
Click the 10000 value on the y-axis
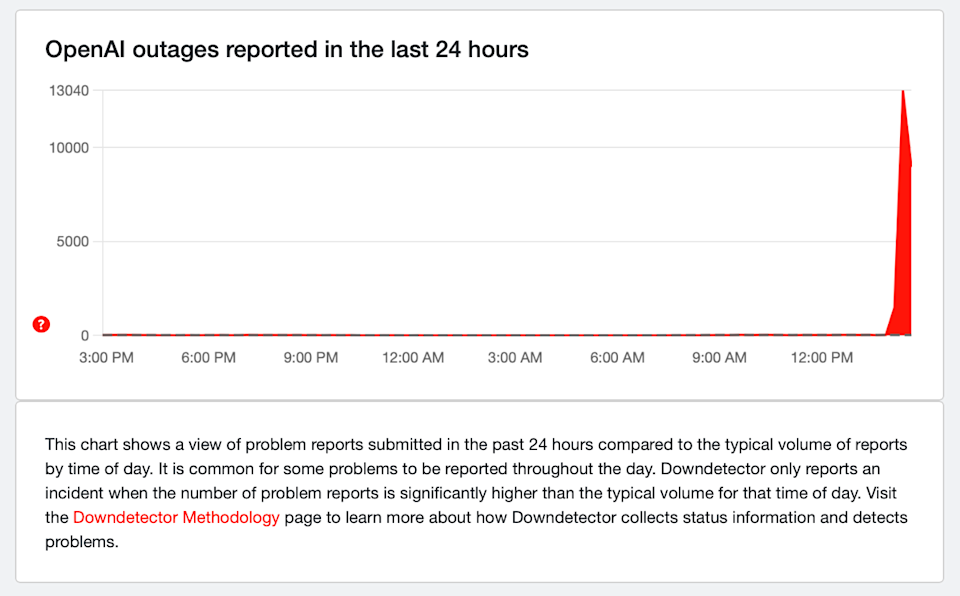(70, 148)
